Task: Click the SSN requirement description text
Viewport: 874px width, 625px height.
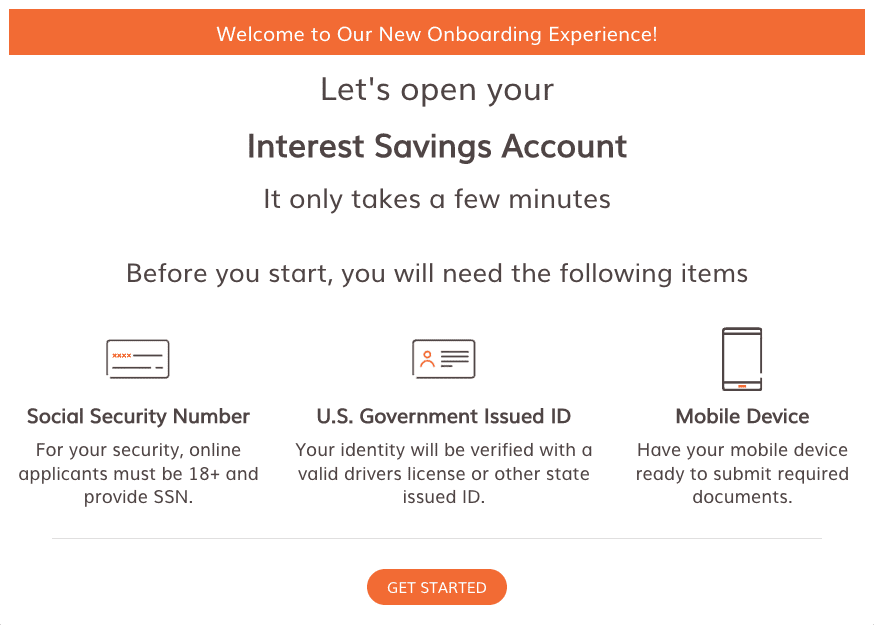Action: [x=137, y=473]
